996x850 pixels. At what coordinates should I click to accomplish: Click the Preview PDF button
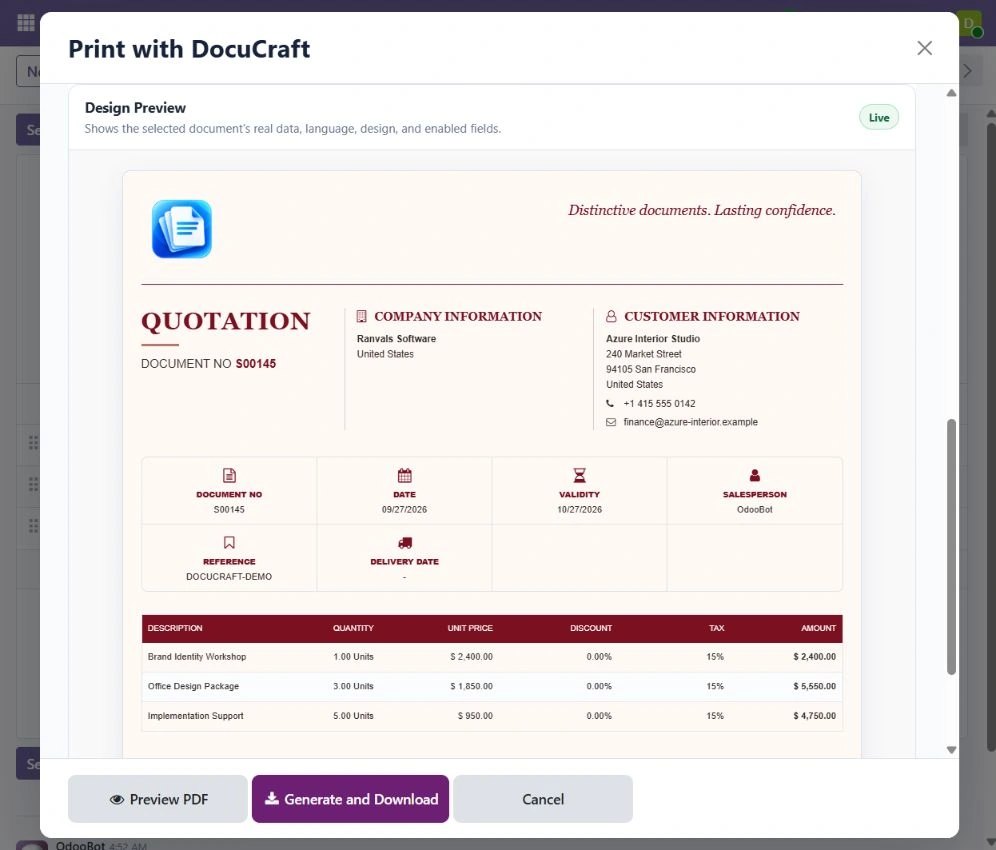(158, 799)
